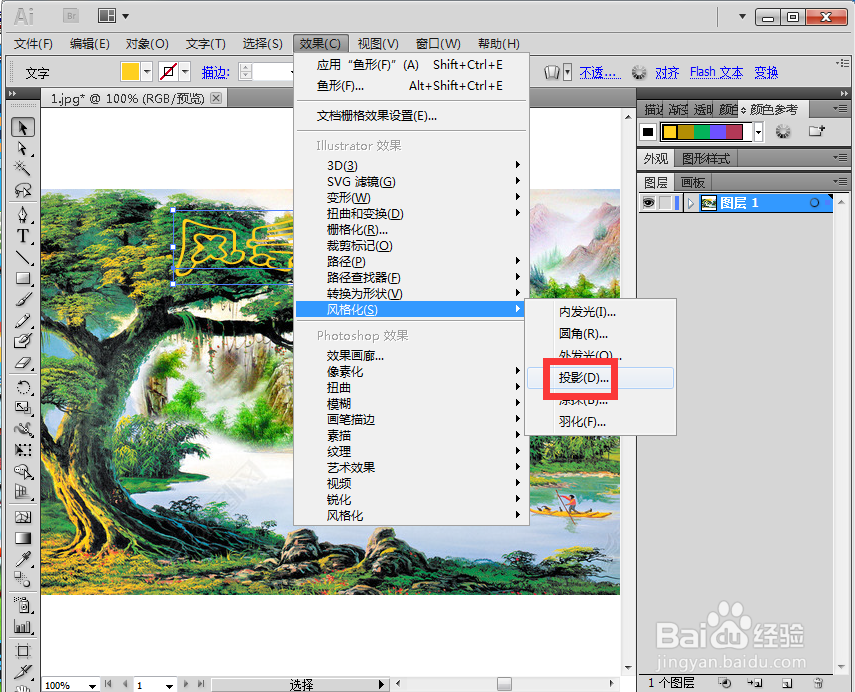855x692 pixels.
Task: Open fill color dropdown arrow
Action: [146, 71]
